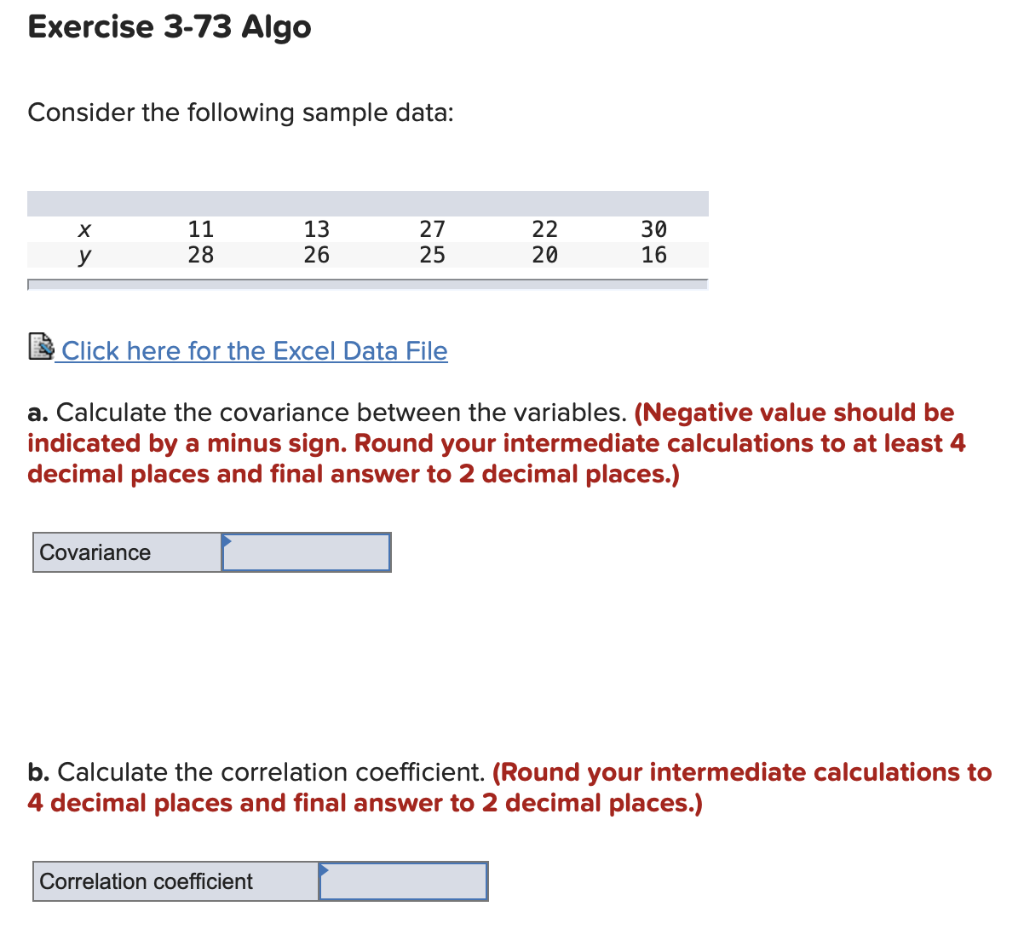Click the Covariance answer input field
The width and height of the screenshot is (1024, 941).
(x=305, y=552)
